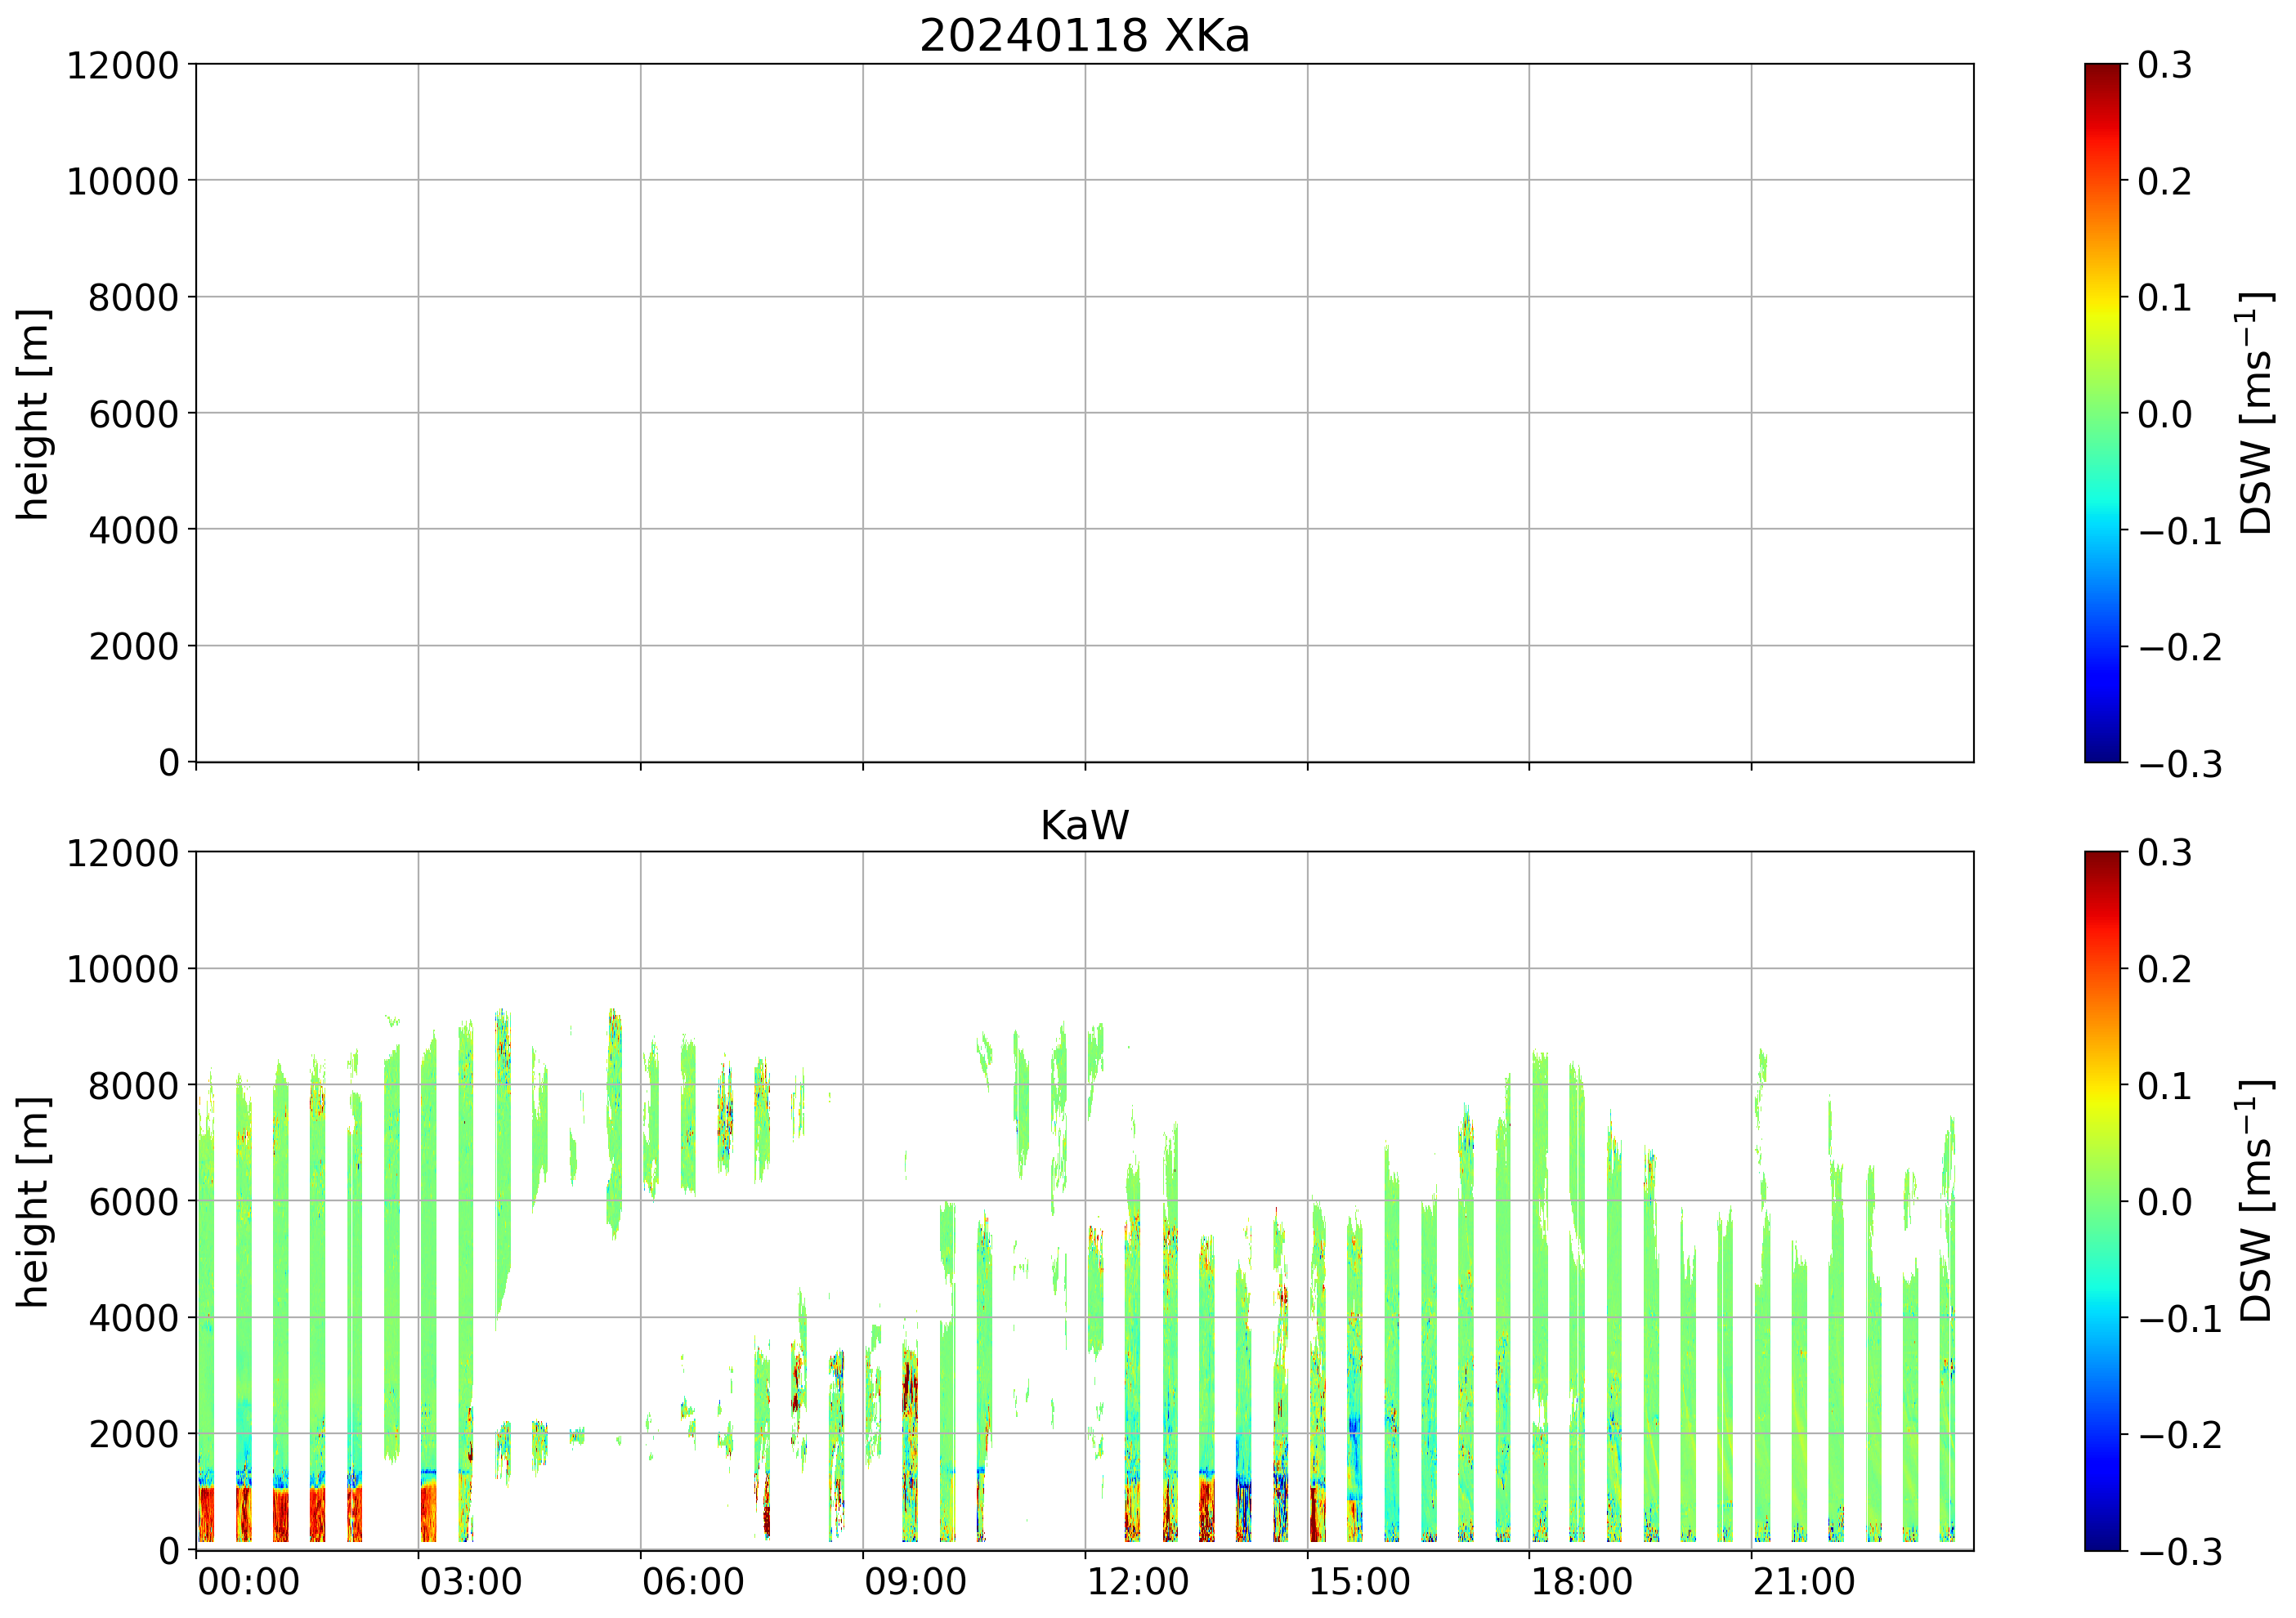Screen dimensions: 2296x1618
Task: Click the 18:00 x-axis time label
Action: pos(1582,1582)
